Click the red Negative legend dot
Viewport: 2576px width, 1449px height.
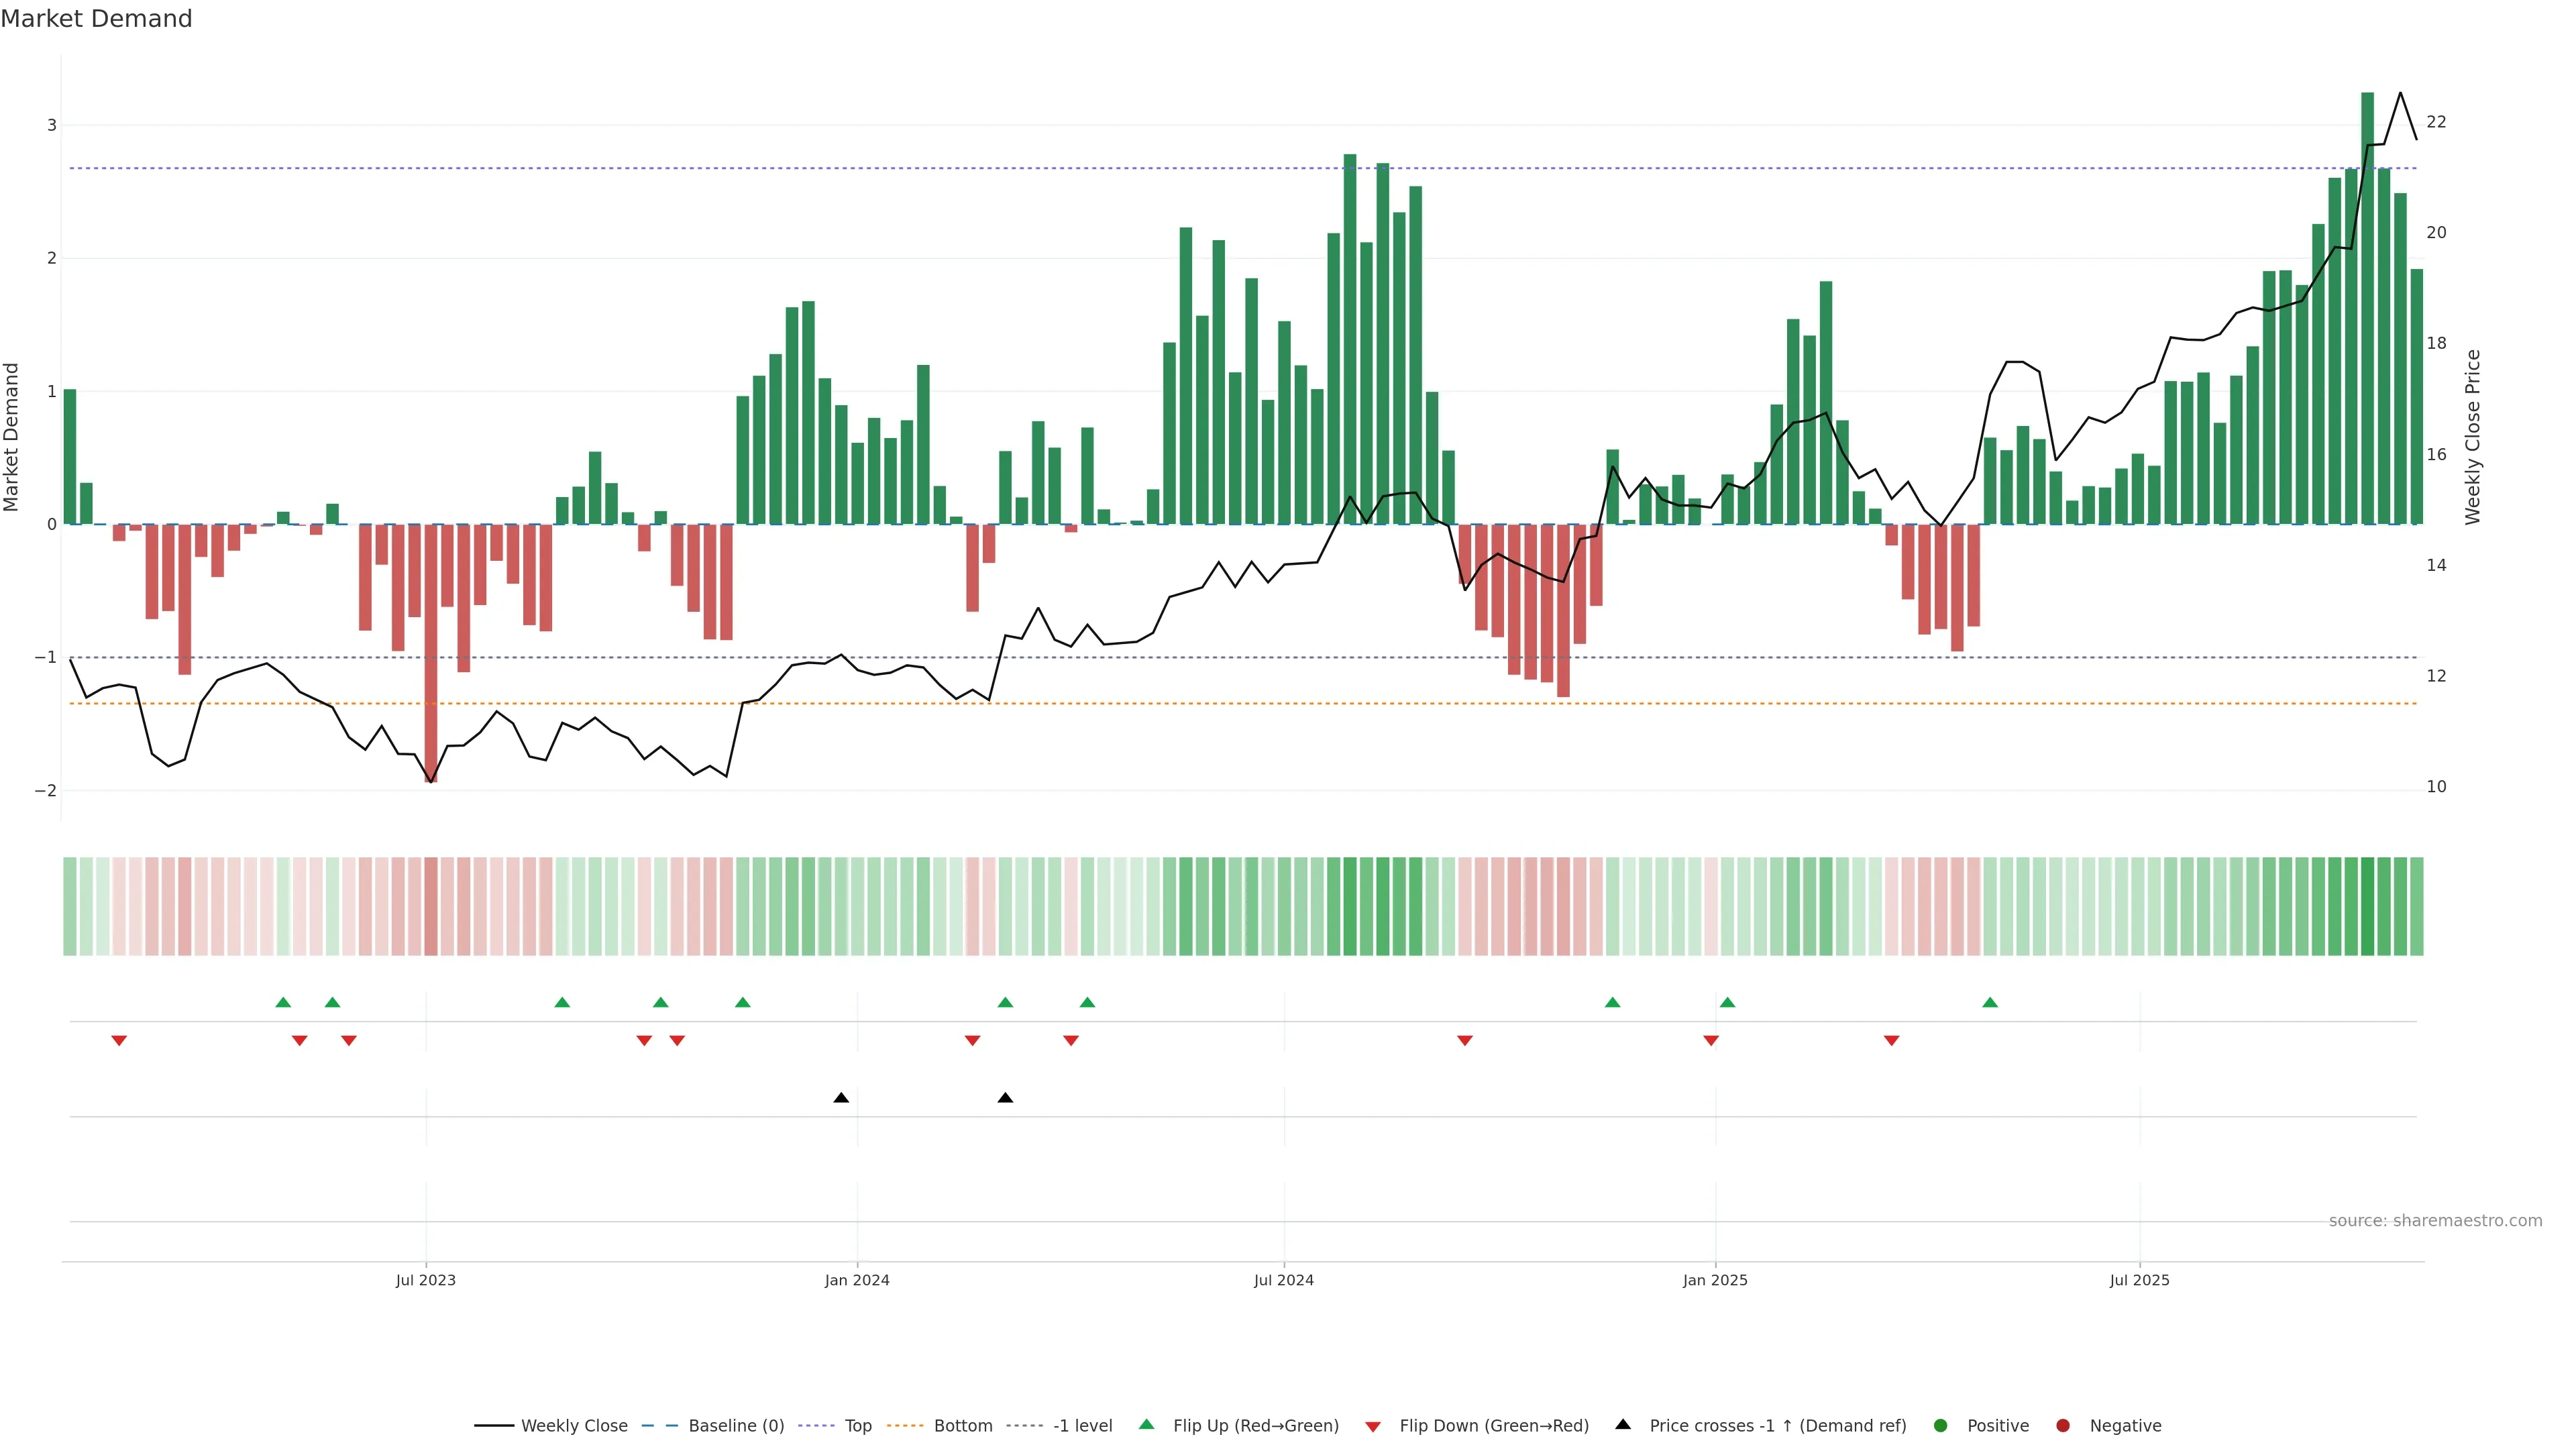(x=2063, y=1426)
